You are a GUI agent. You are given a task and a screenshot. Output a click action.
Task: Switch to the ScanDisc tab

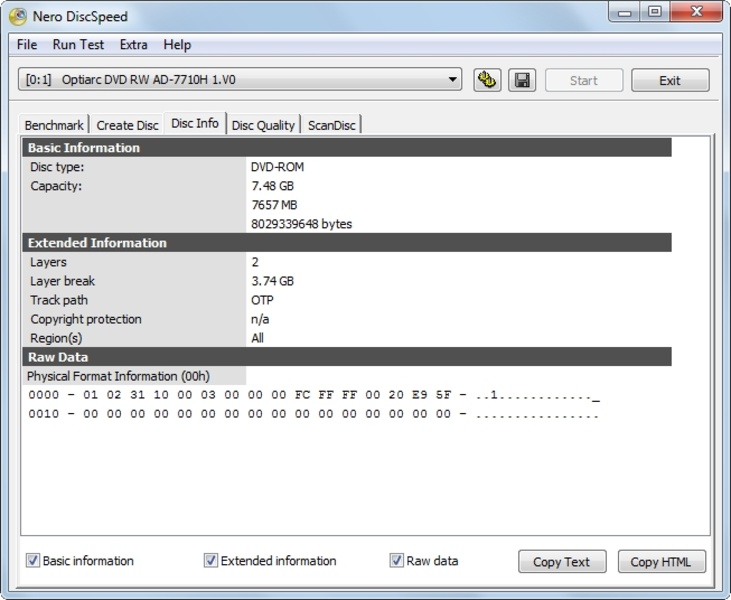pos(331,125)
